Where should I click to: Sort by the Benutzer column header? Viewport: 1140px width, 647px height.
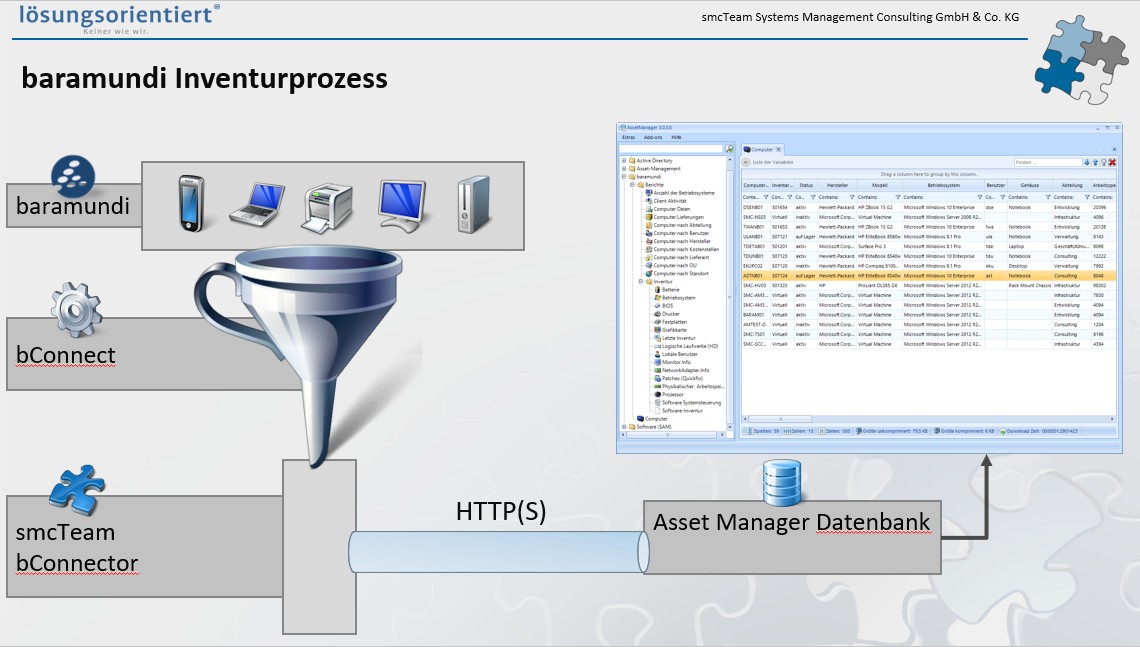pyautogui.click(x=995, y=185)
